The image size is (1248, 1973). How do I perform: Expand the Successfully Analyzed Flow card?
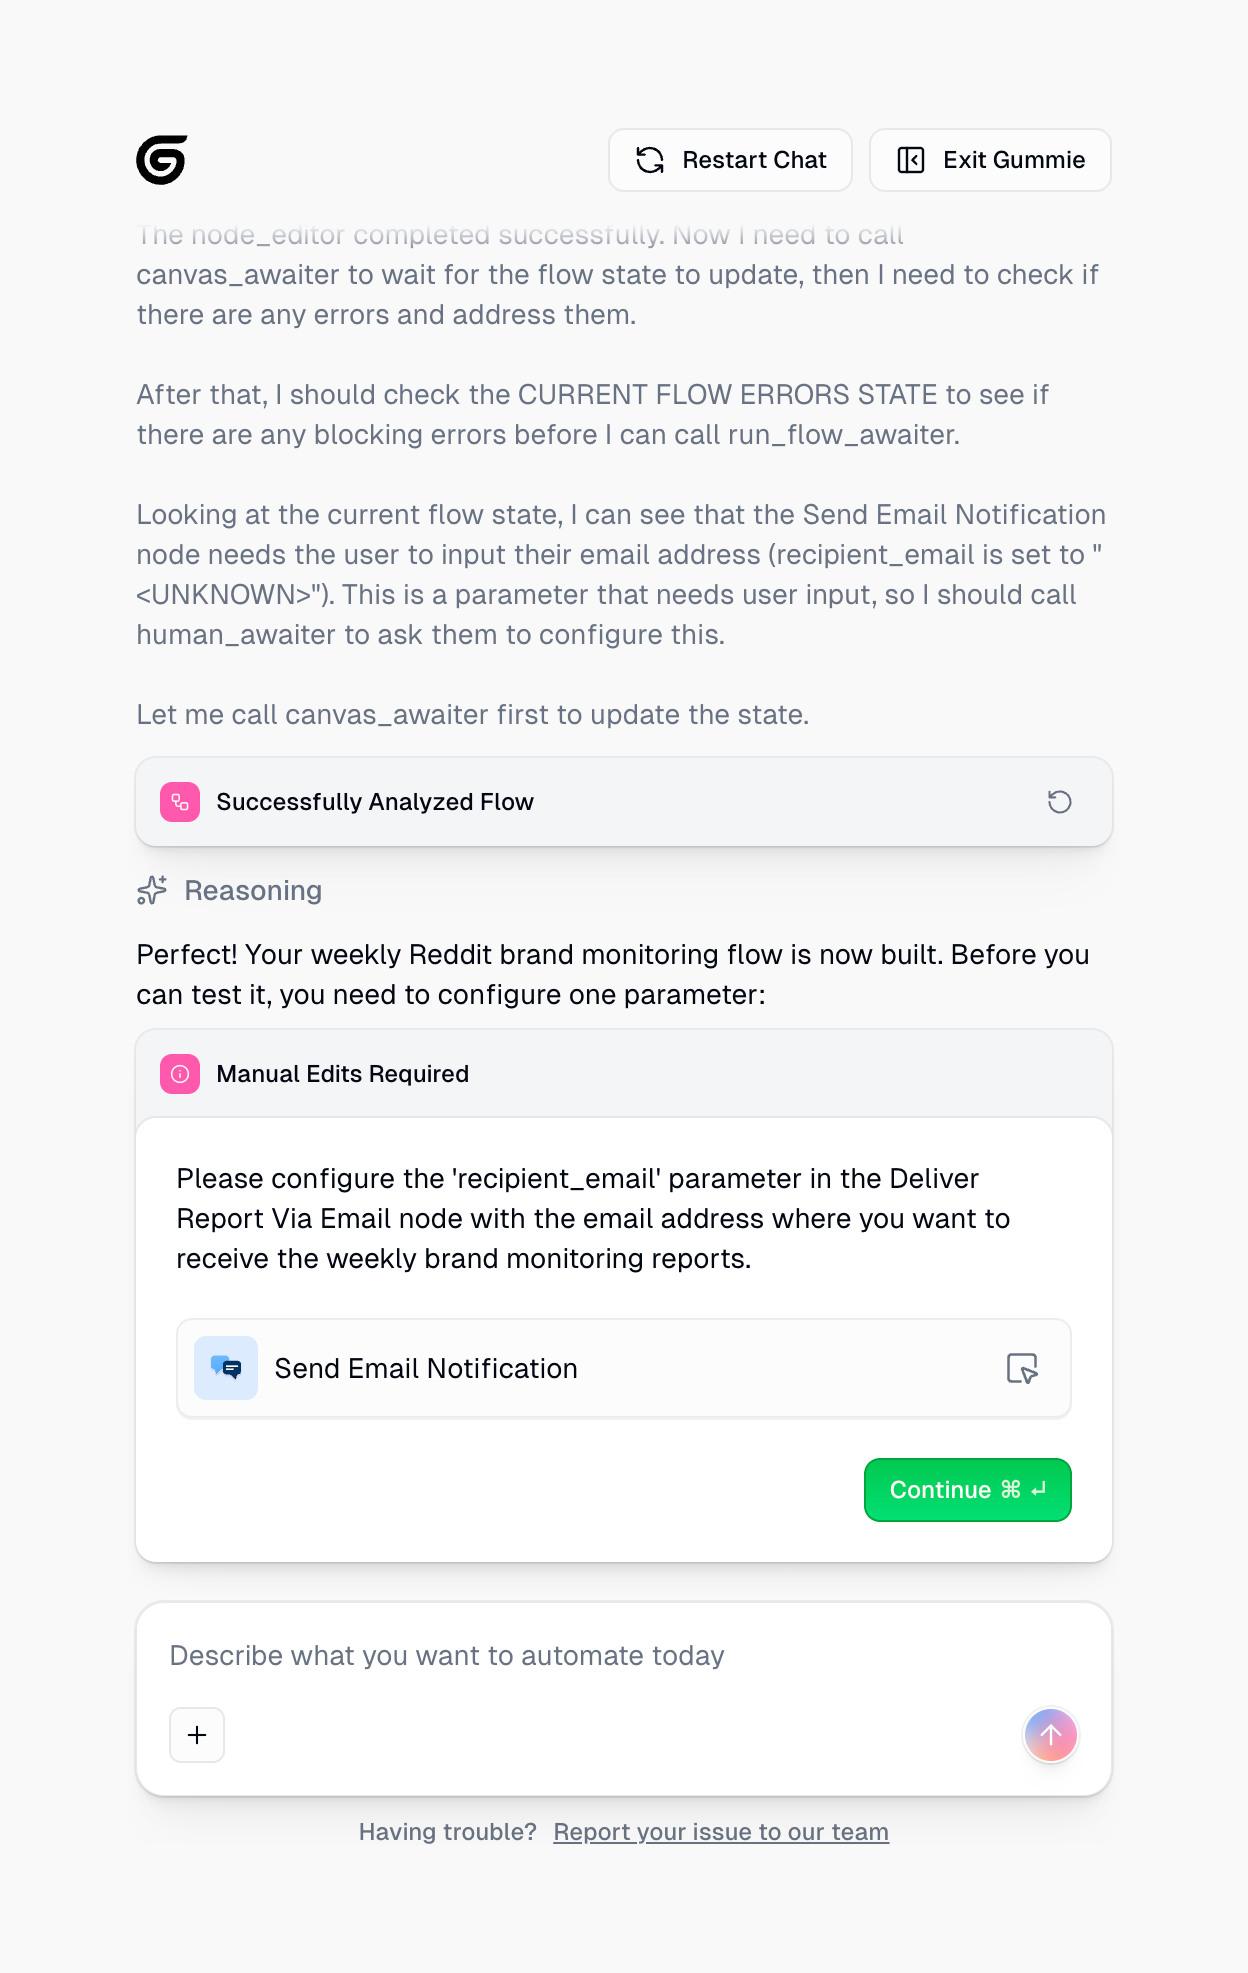(600, 802)
